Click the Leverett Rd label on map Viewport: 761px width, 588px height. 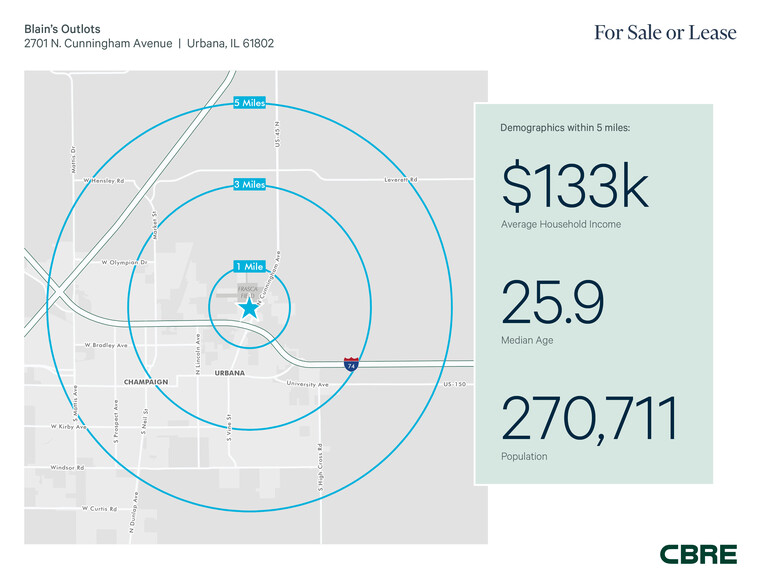[400, 180]
